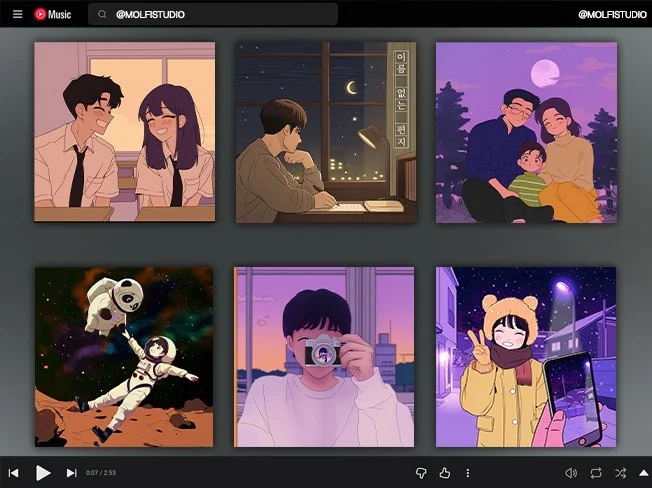Screen dimensions: 652x488
Task: Toggle repeat mode
Action: pos(596,473)
